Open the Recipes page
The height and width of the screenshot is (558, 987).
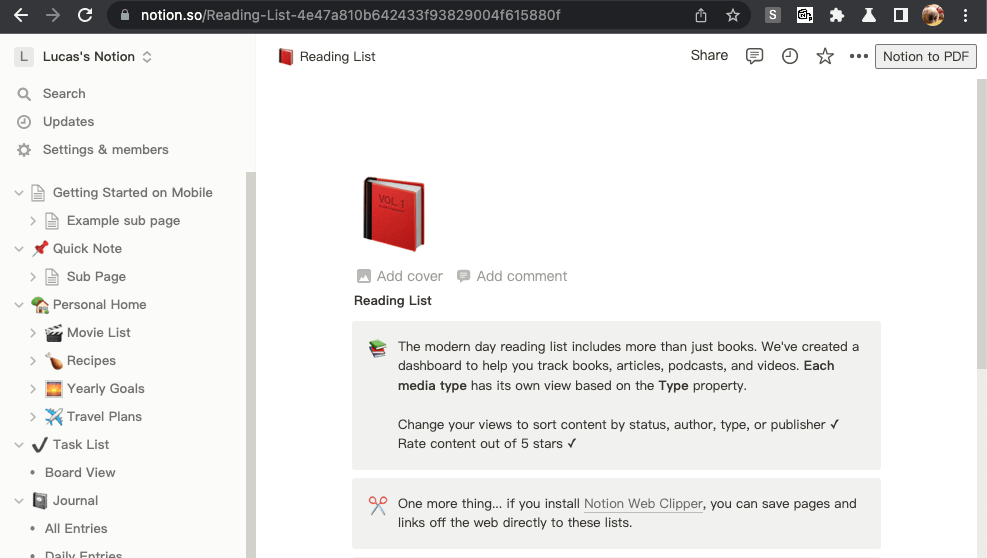coord(91,361)
